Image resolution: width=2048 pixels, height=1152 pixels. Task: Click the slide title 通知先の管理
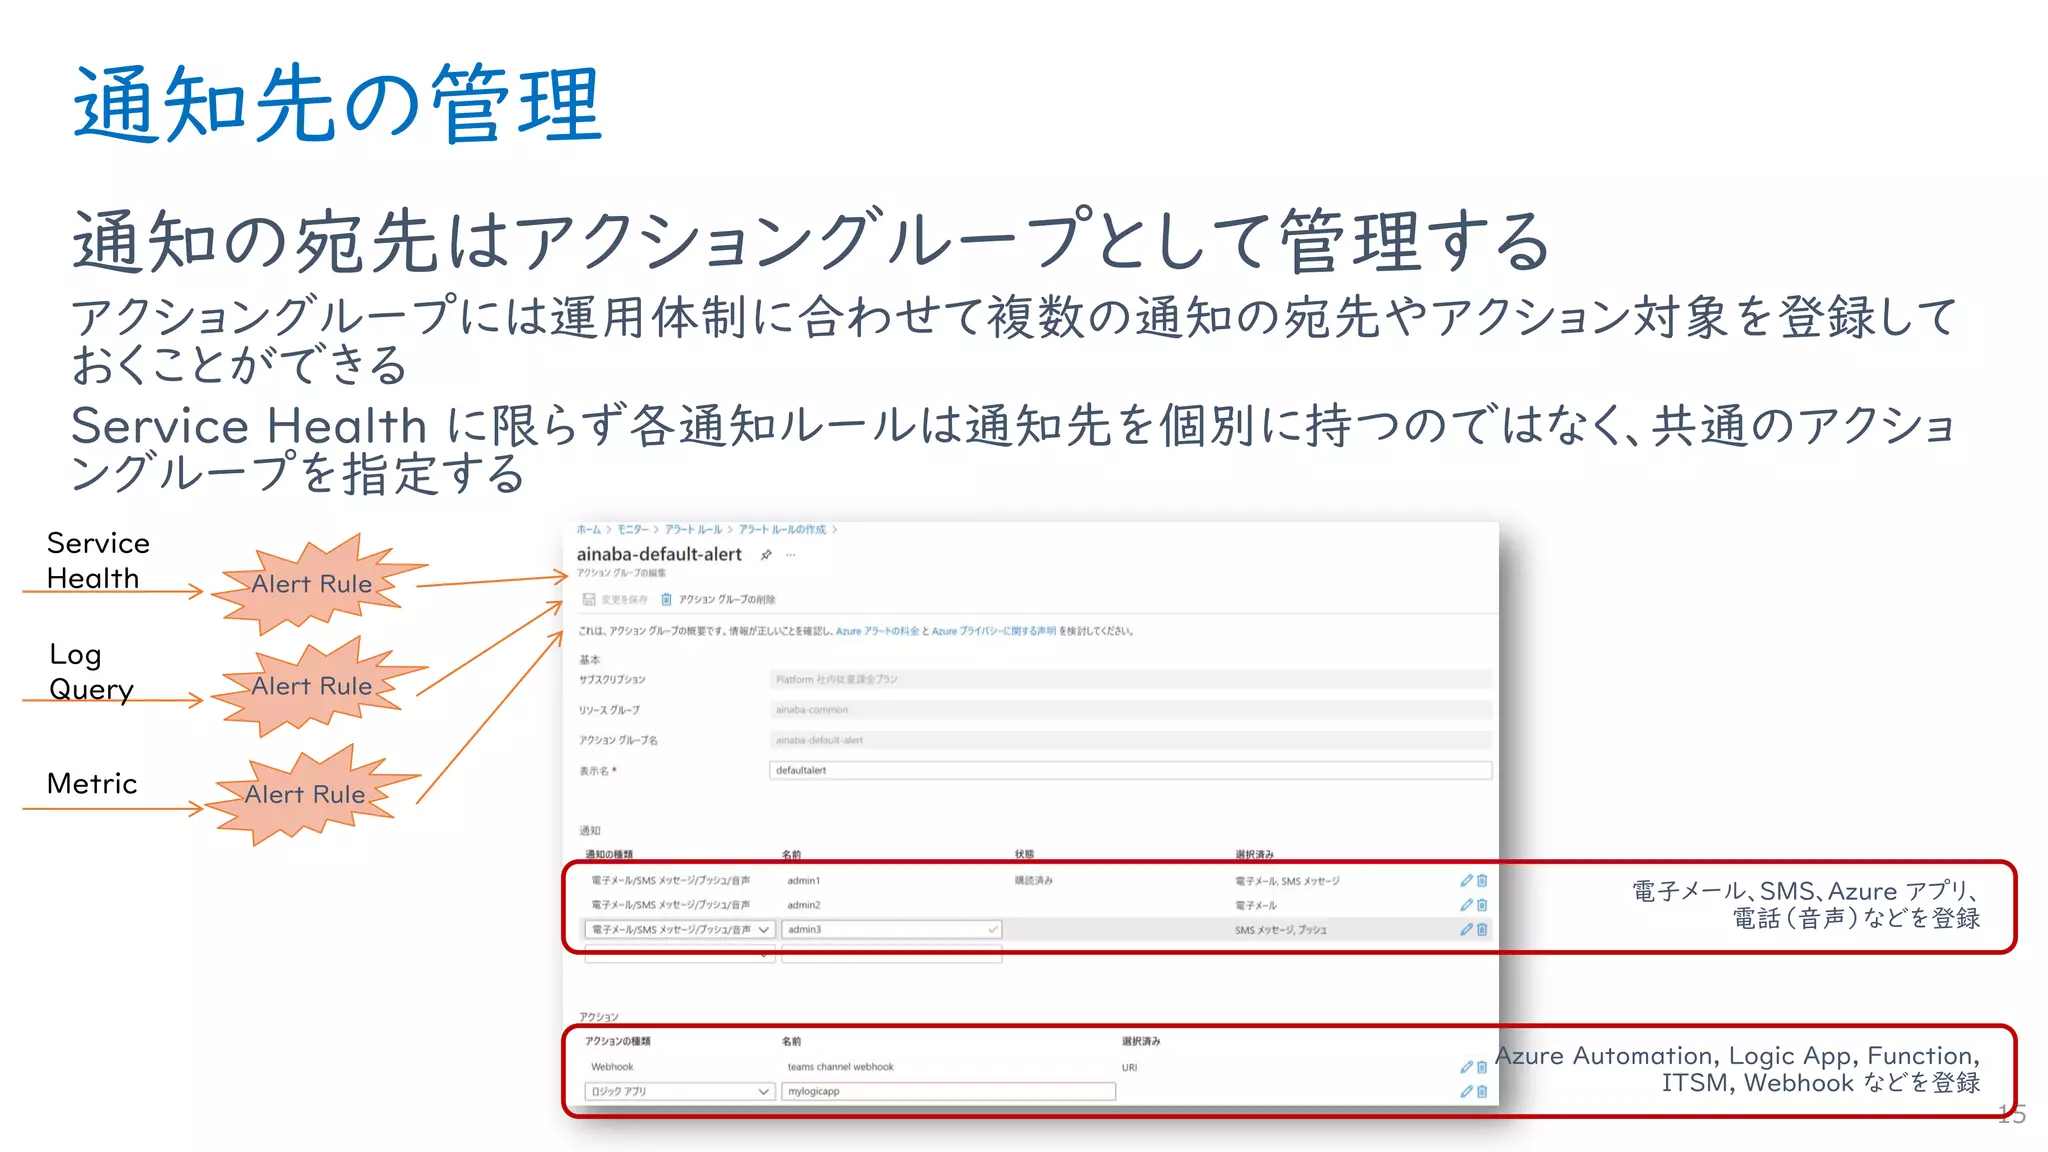pos(337,104)
